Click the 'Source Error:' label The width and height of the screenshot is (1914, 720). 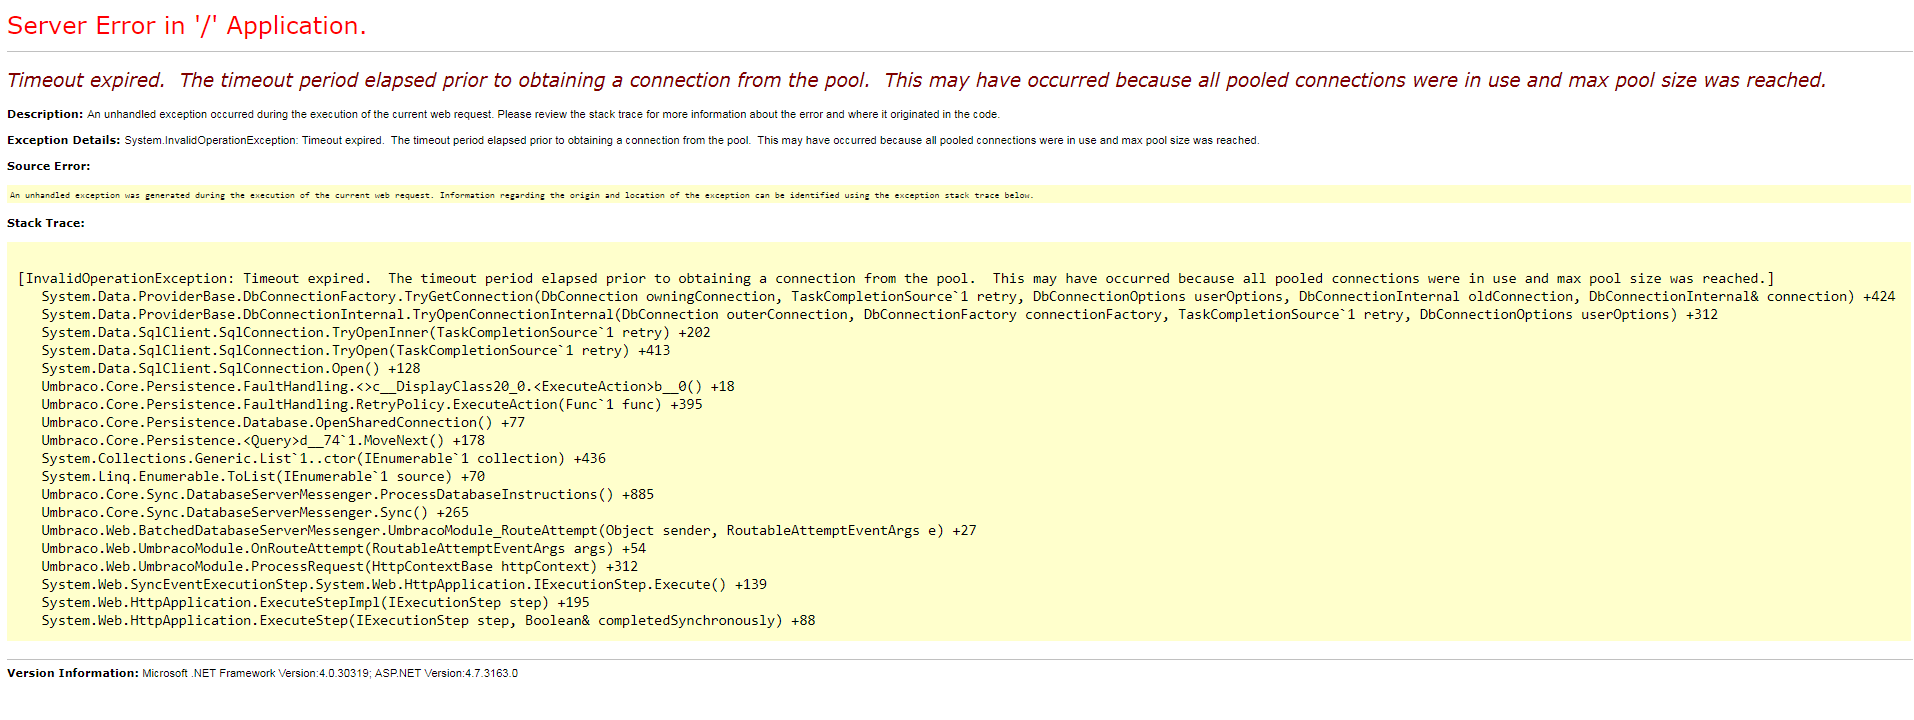click(49, 166)
